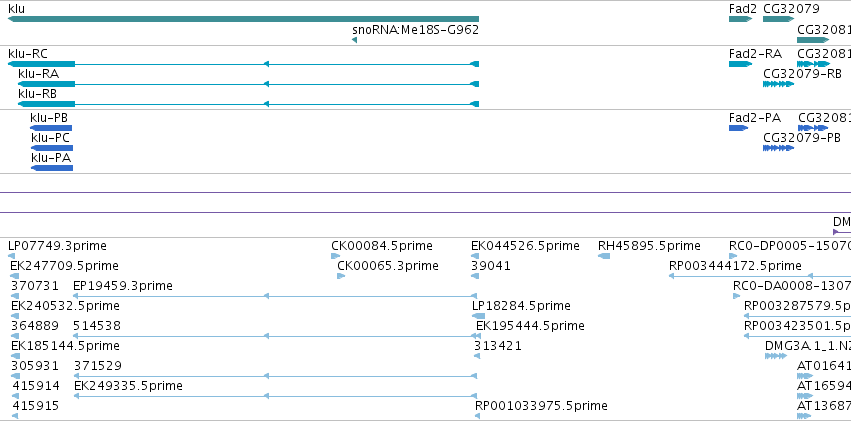Select the EK240532.5prime EST marker
Image resolution: width=851 pixels, height=421 pixels.
tap(15, 316)
